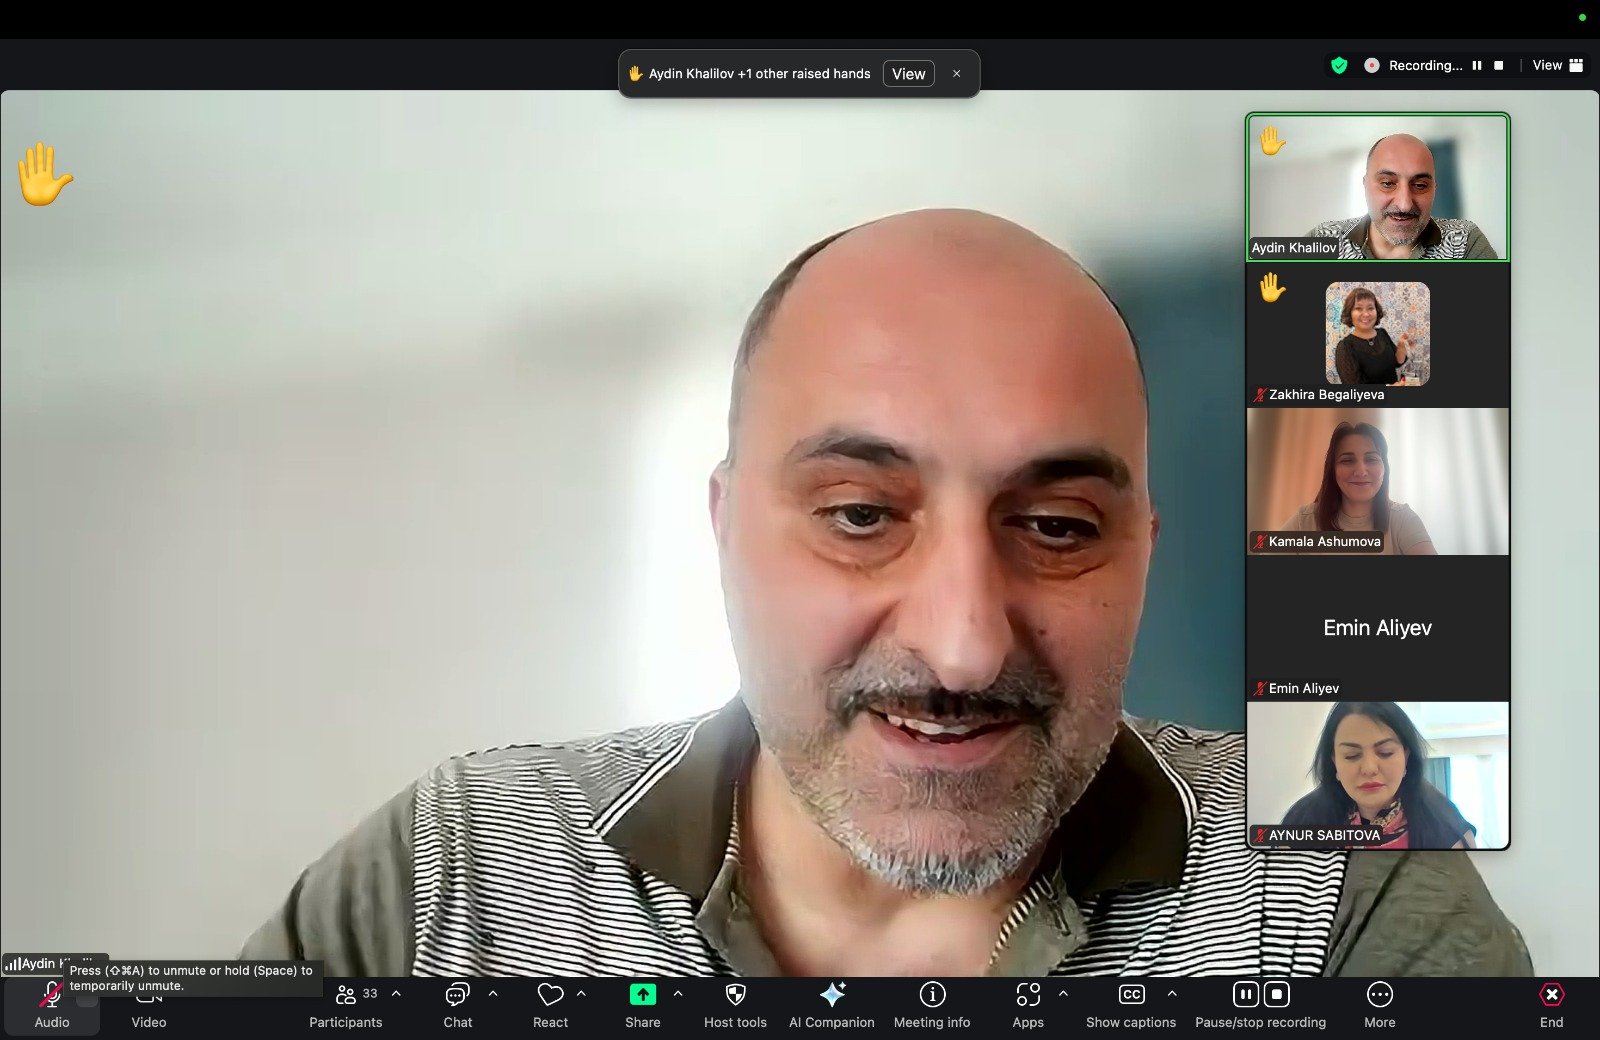Screen dimensions: 1600x1040
Task: Open the More options menu
Action: pyautogui.click(x=1380, y=1005)
